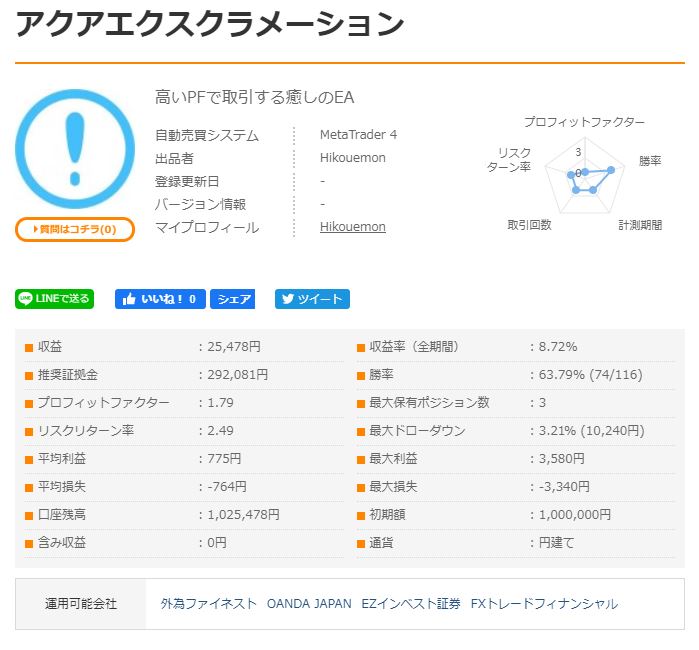
Task: Open the FXトレードフィナンシャル link
Action: point(544,604)
